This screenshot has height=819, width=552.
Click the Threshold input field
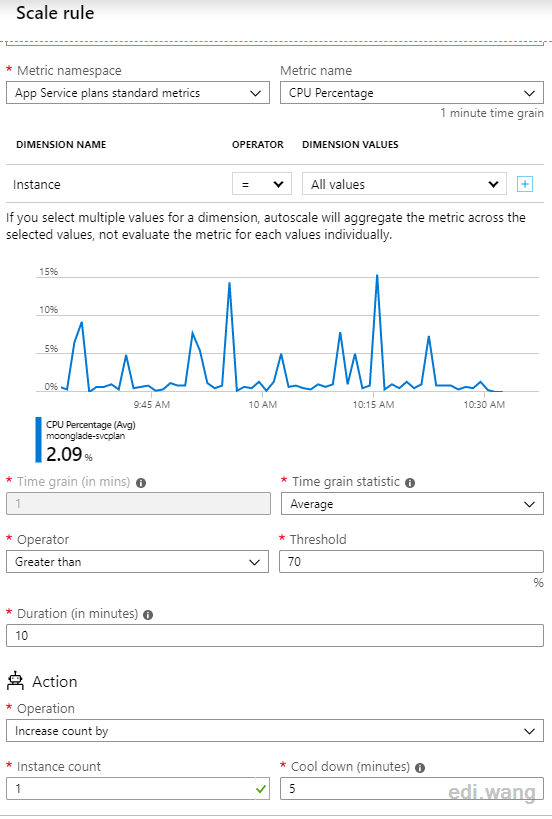coord(412,561)
